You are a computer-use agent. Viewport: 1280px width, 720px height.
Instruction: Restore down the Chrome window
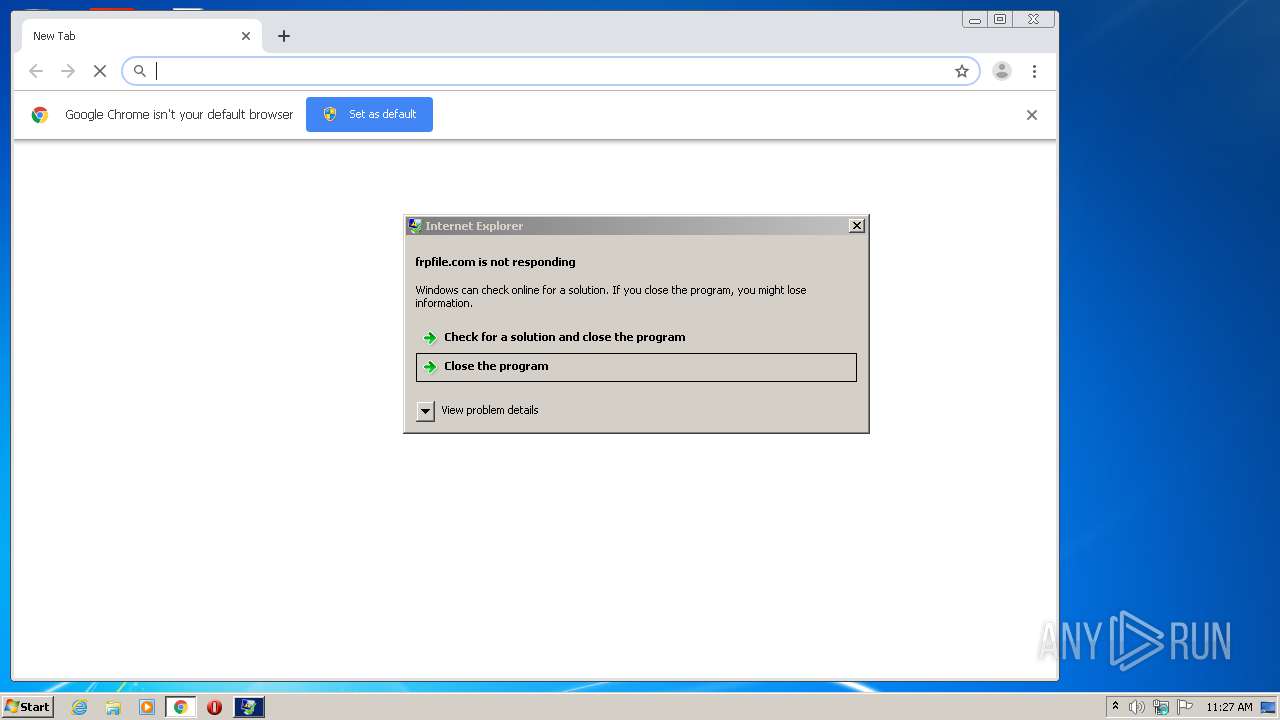pos(1000,19)
